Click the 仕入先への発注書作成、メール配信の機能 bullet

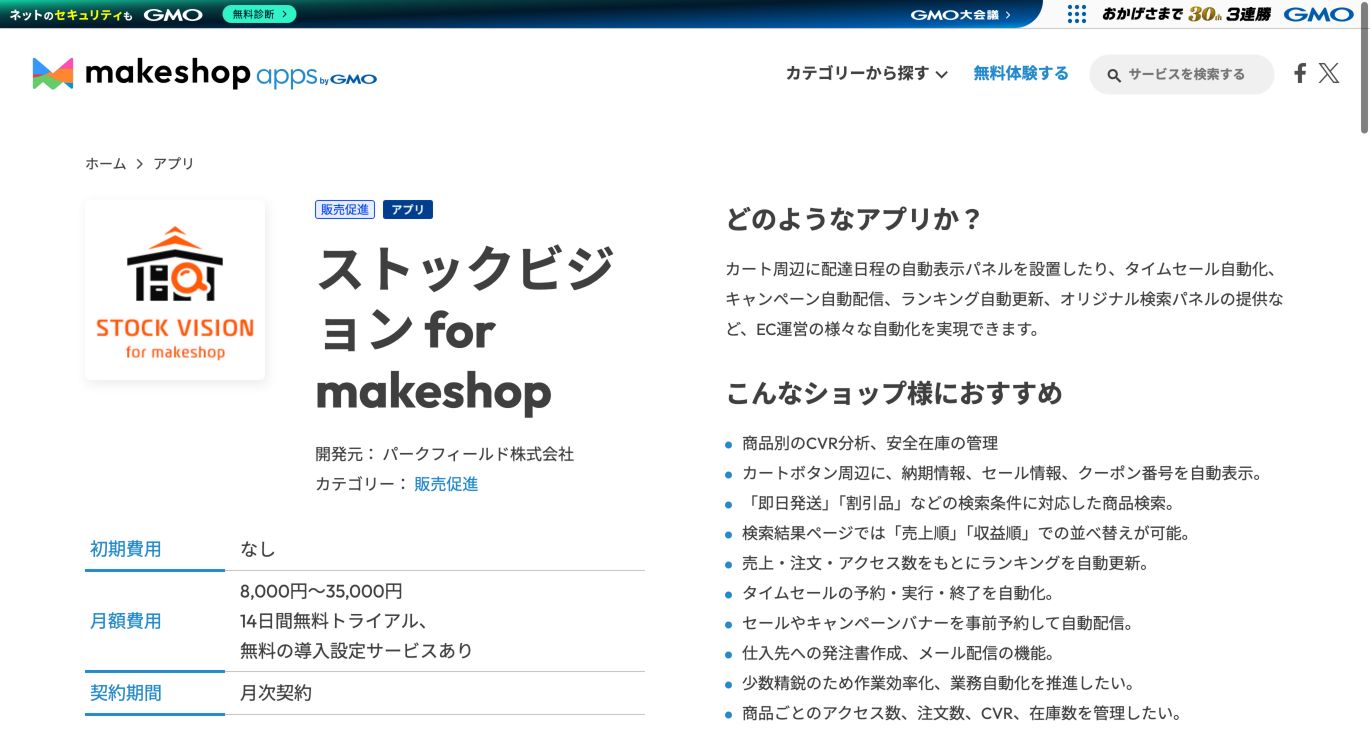click(898, 653)
